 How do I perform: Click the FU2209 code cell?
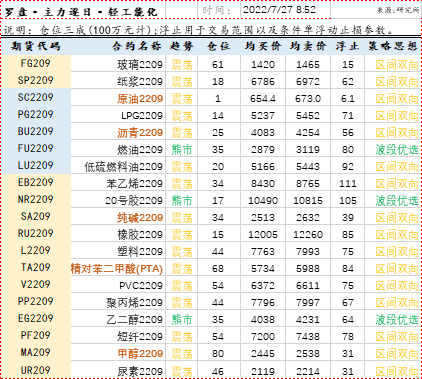point(36,148)
